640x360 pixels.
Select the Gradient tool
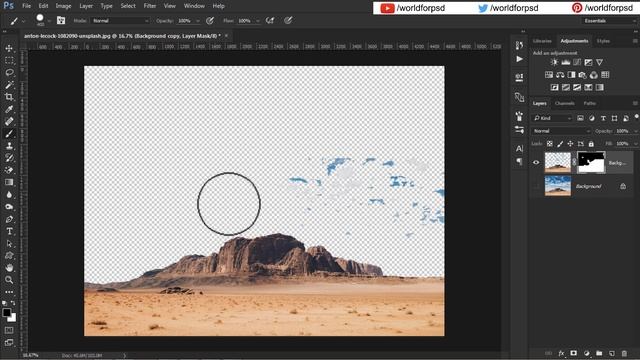(9, 182)
